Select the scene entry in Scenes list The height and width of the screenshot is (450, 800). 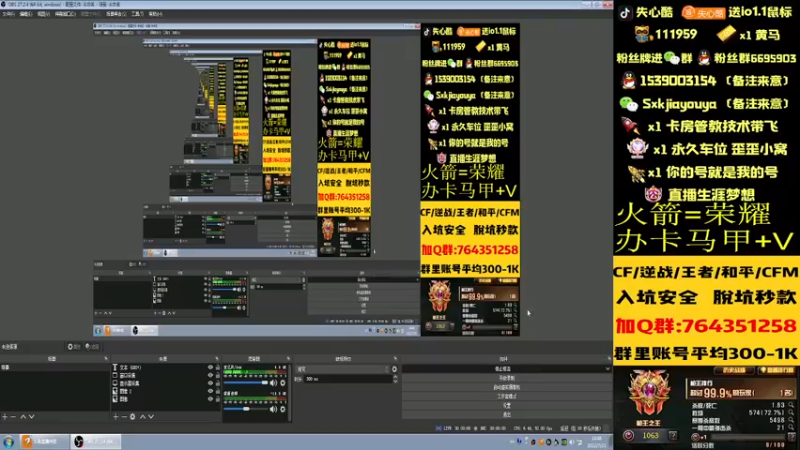tap(55, 367)
